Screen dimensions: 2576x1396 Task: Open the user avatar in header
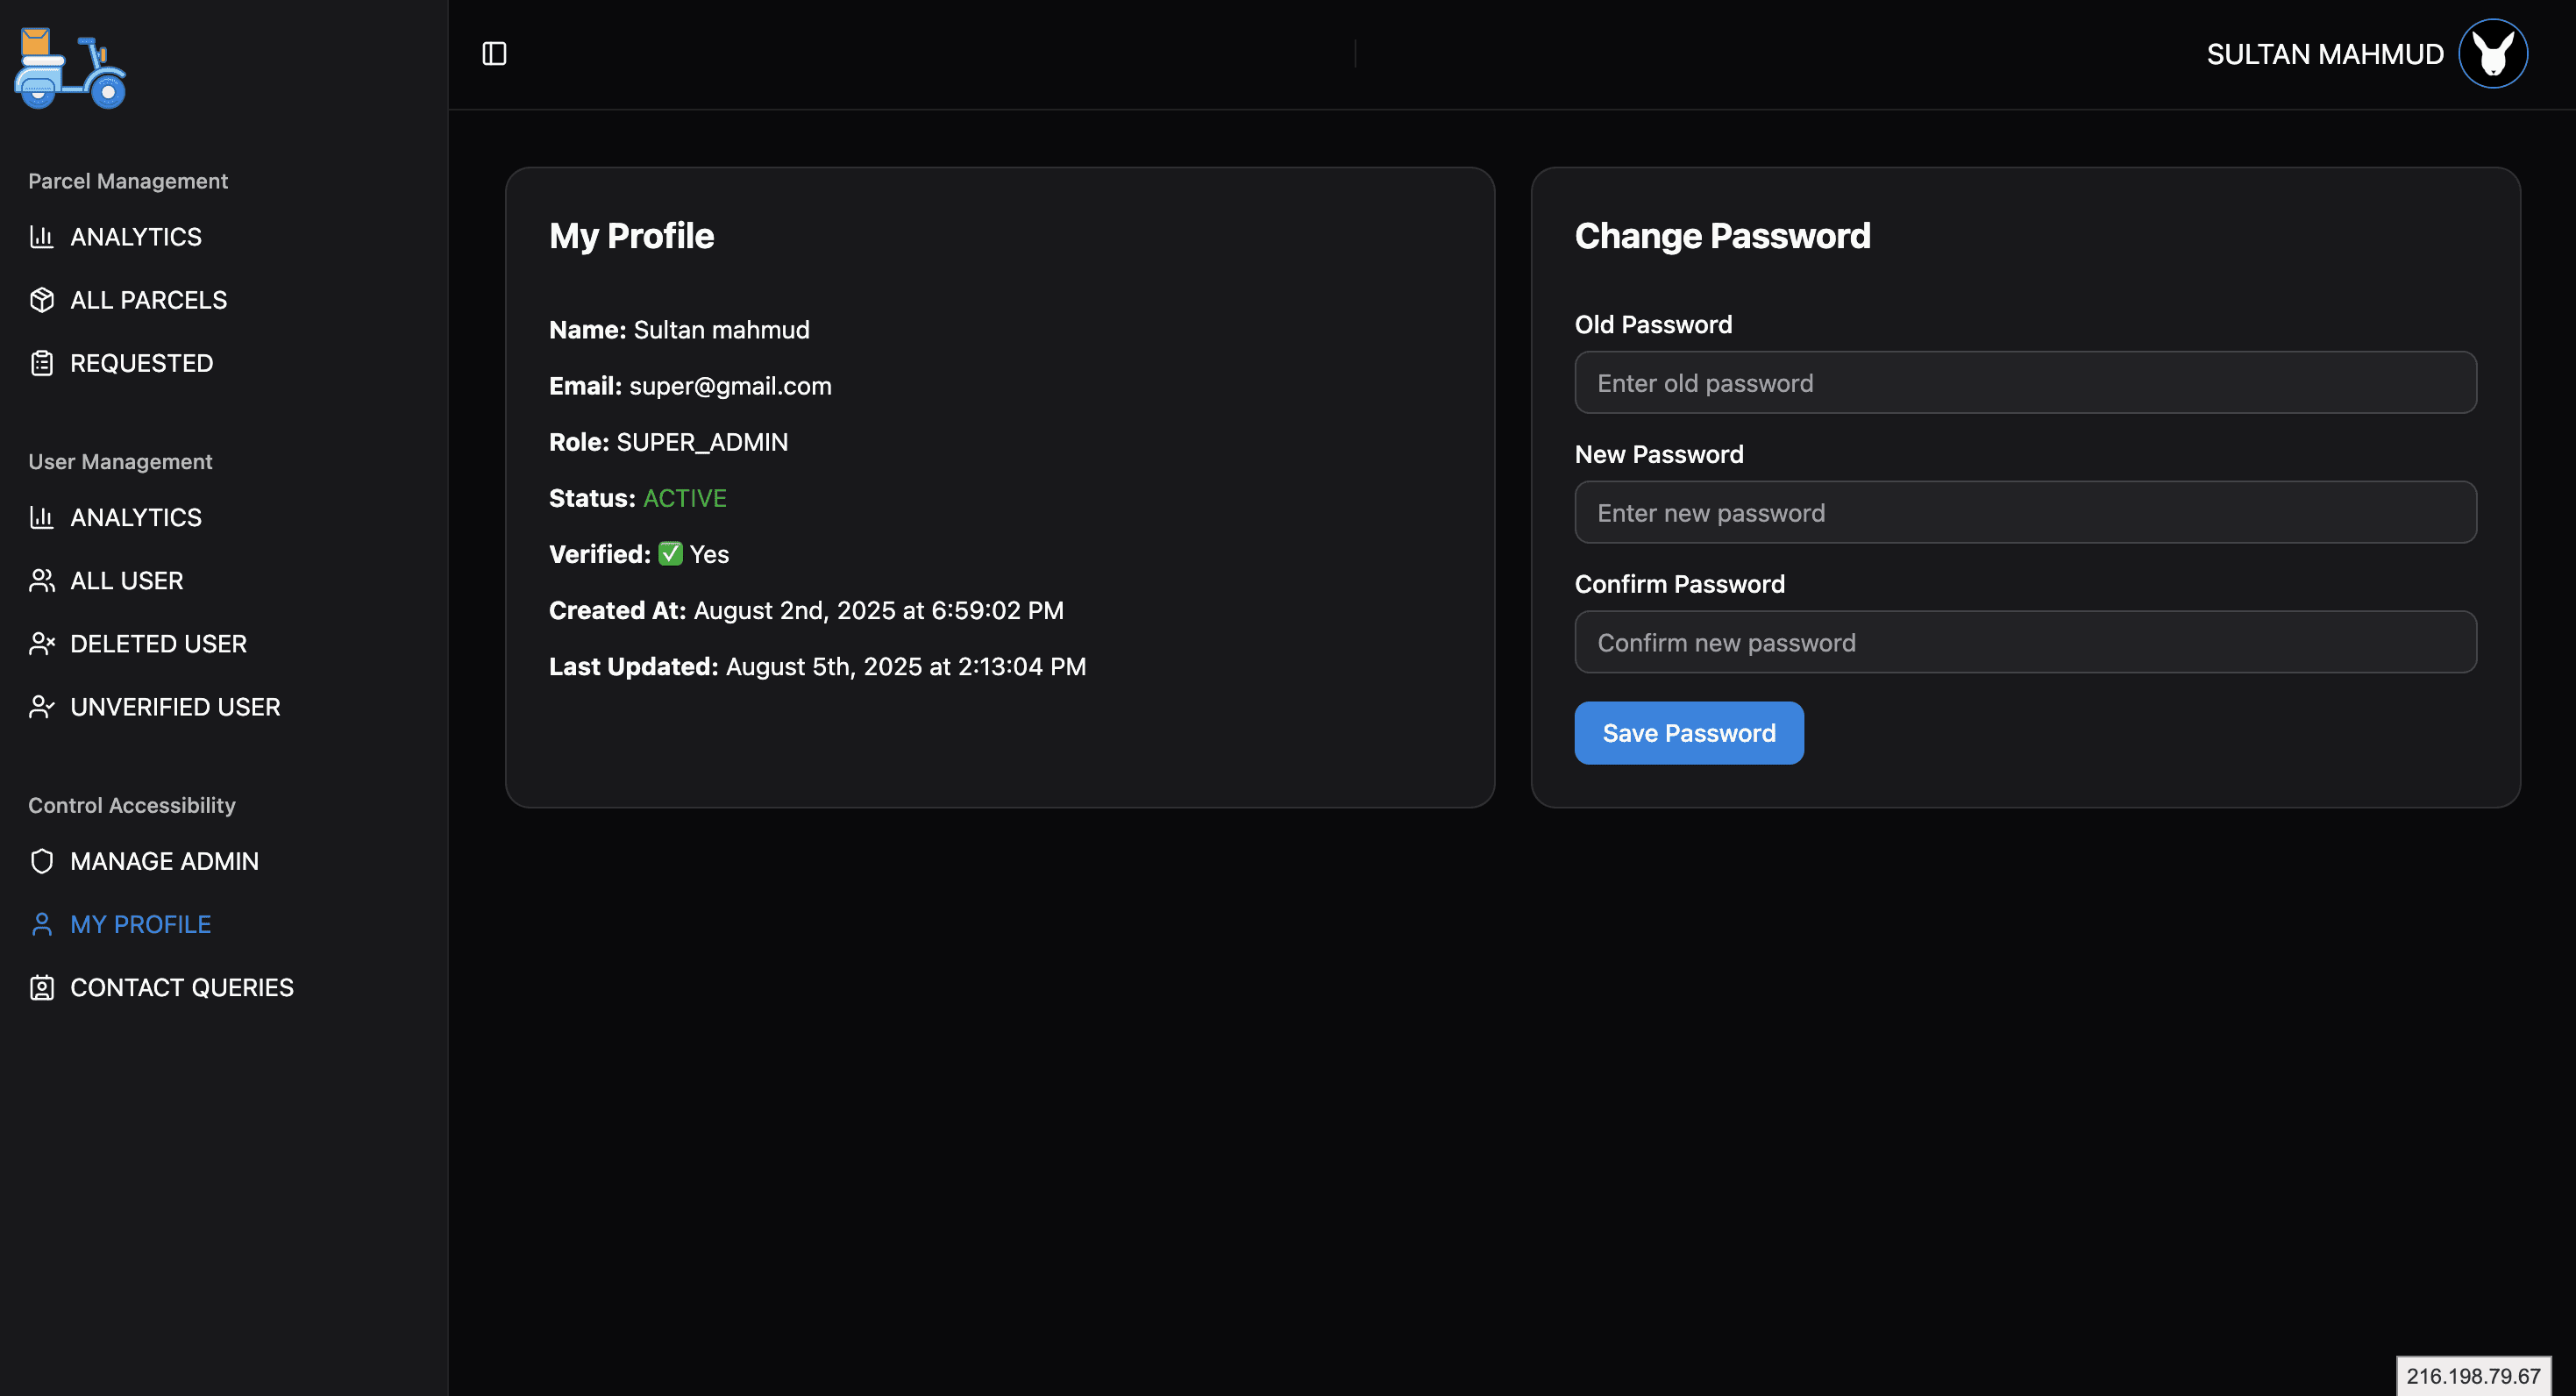pos(2492,54)
